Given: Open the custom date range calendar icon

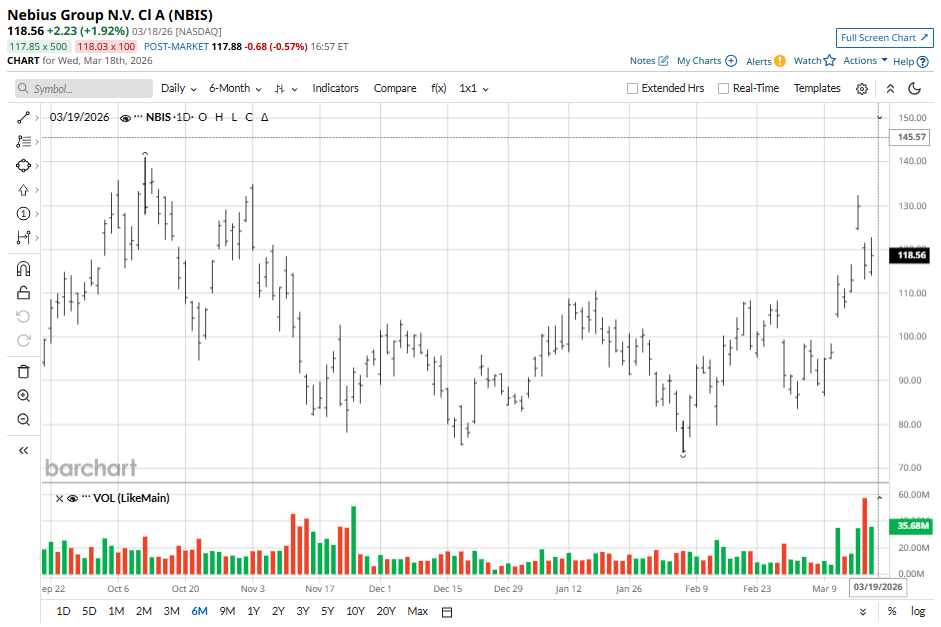Looking at the screenshot, I should (x=447, y=612).
